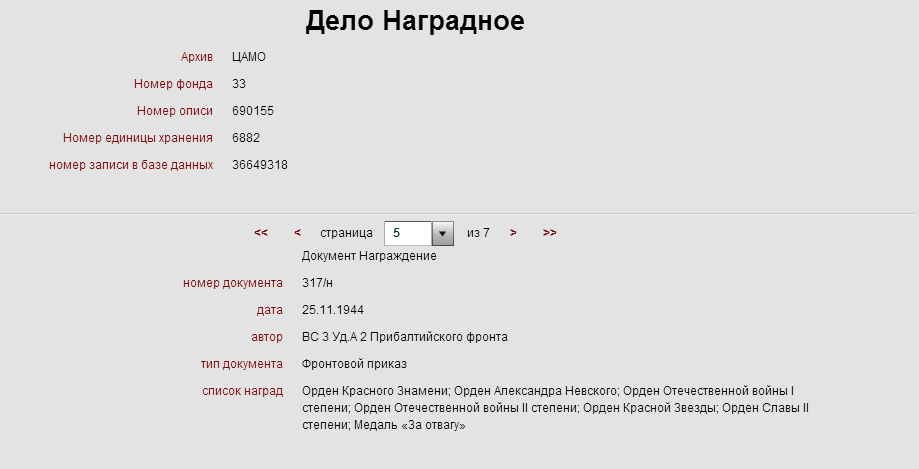Viewport: 919px width, 469px height.
Task: Go to previous page with < arrow
Action: tap(297, 233)
